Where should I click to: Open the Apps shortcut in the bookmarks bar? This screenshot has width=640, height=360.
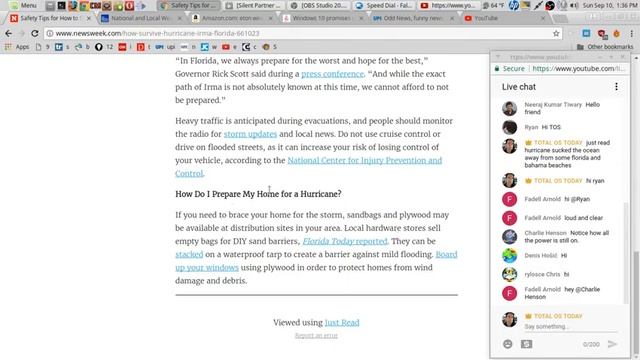(x=17, y=47)
